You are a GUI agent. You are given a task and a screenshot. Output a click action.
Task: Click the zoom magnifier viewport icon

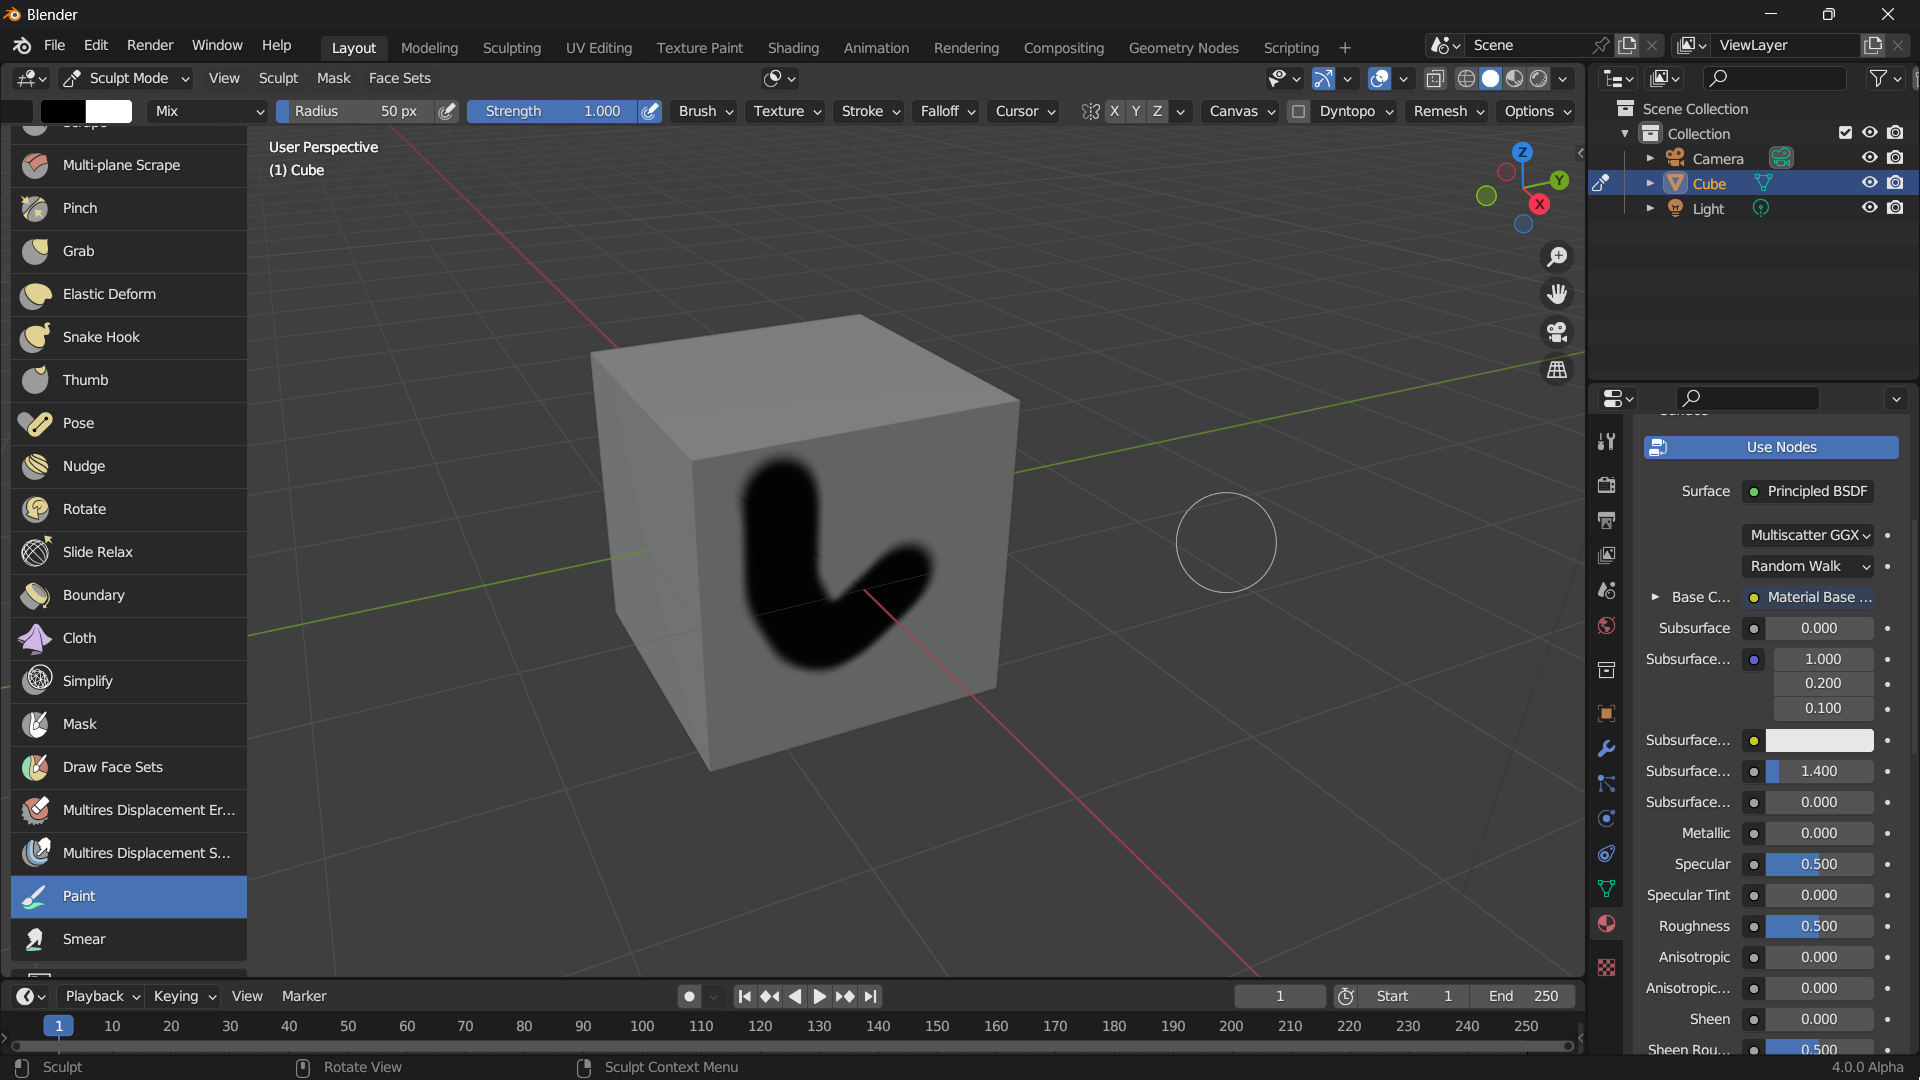(x=1557, y=257)
